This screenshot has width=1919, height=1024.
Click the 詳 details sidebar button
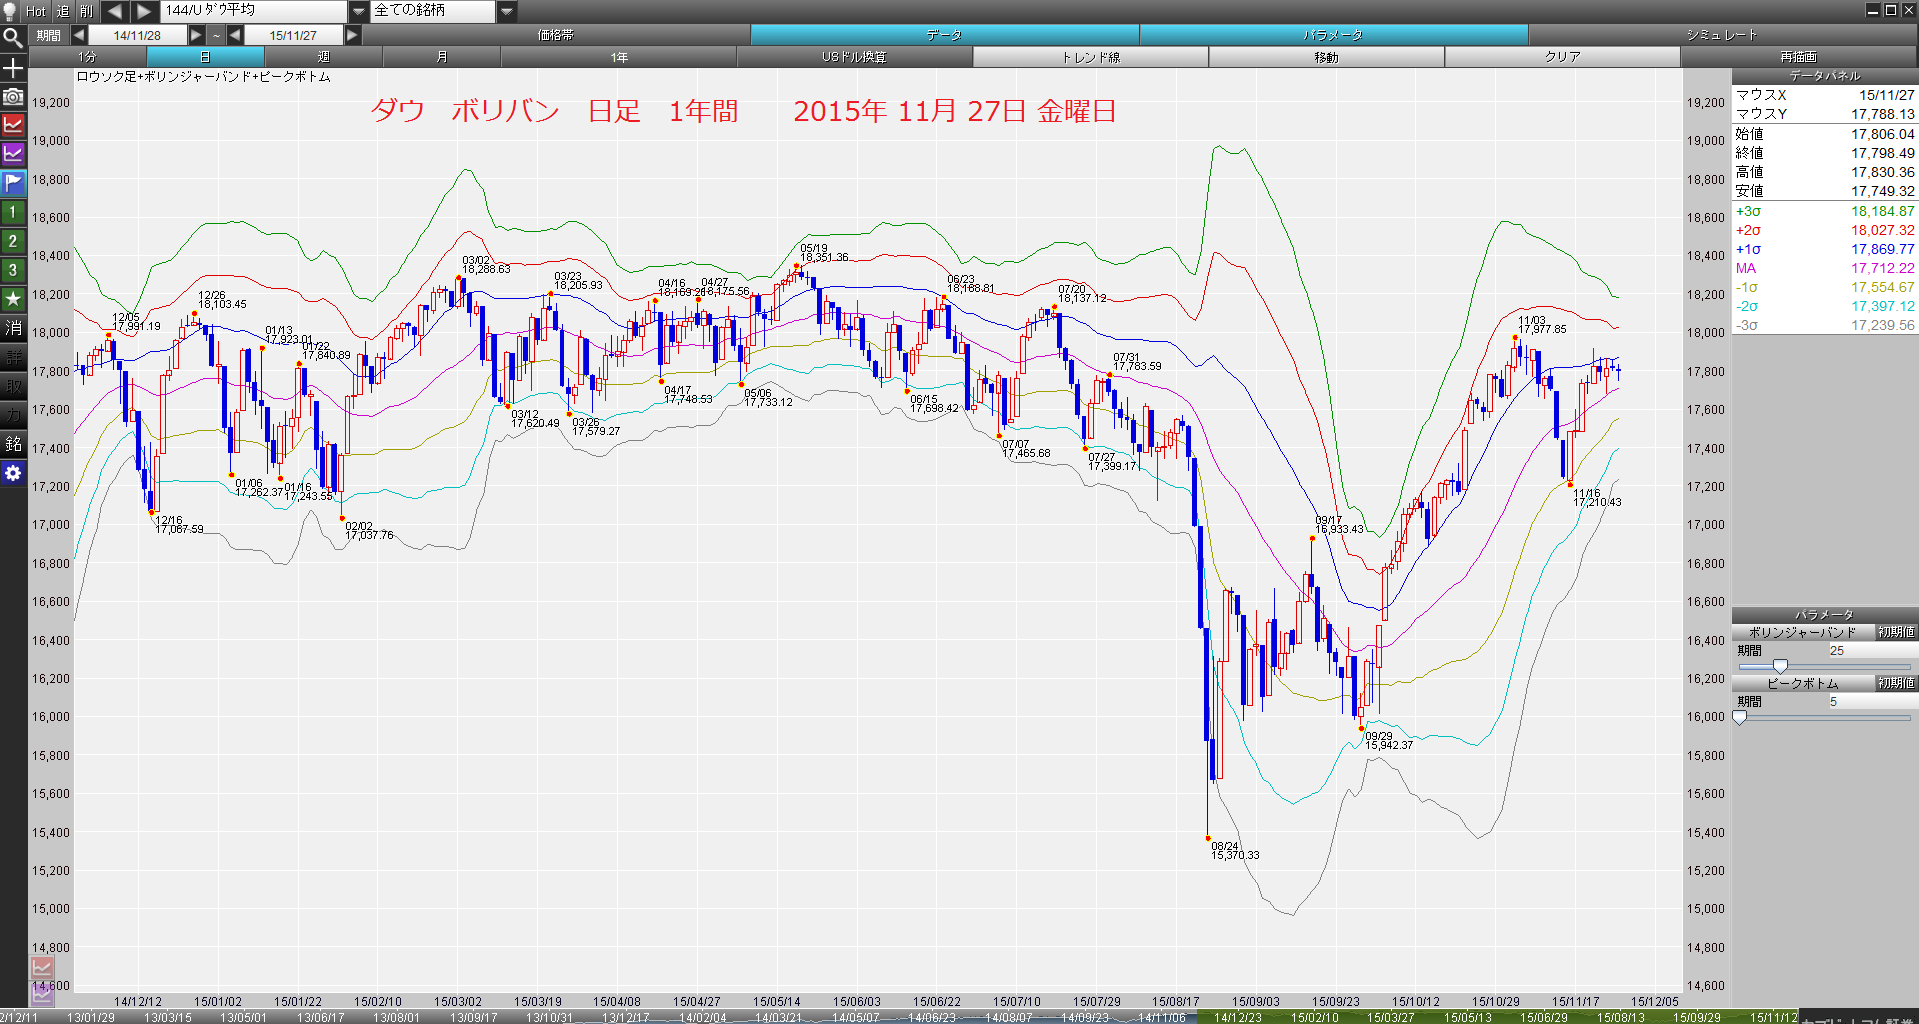click(13, 357)
